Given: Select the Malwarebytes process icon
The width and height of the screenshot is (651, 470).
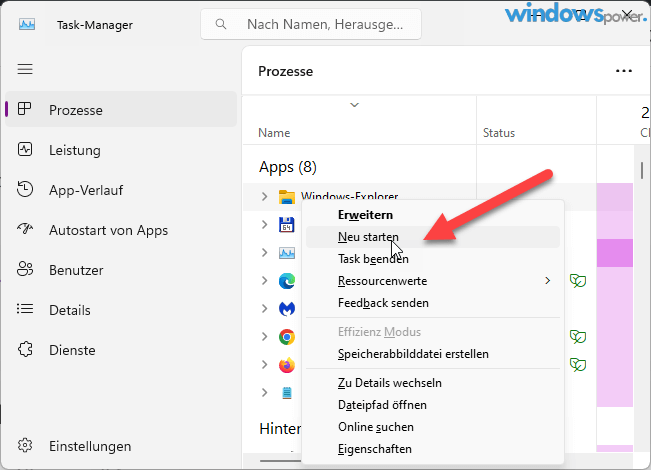Looking at the screenshot, I should pyautogui.click(x=286, y=308).
